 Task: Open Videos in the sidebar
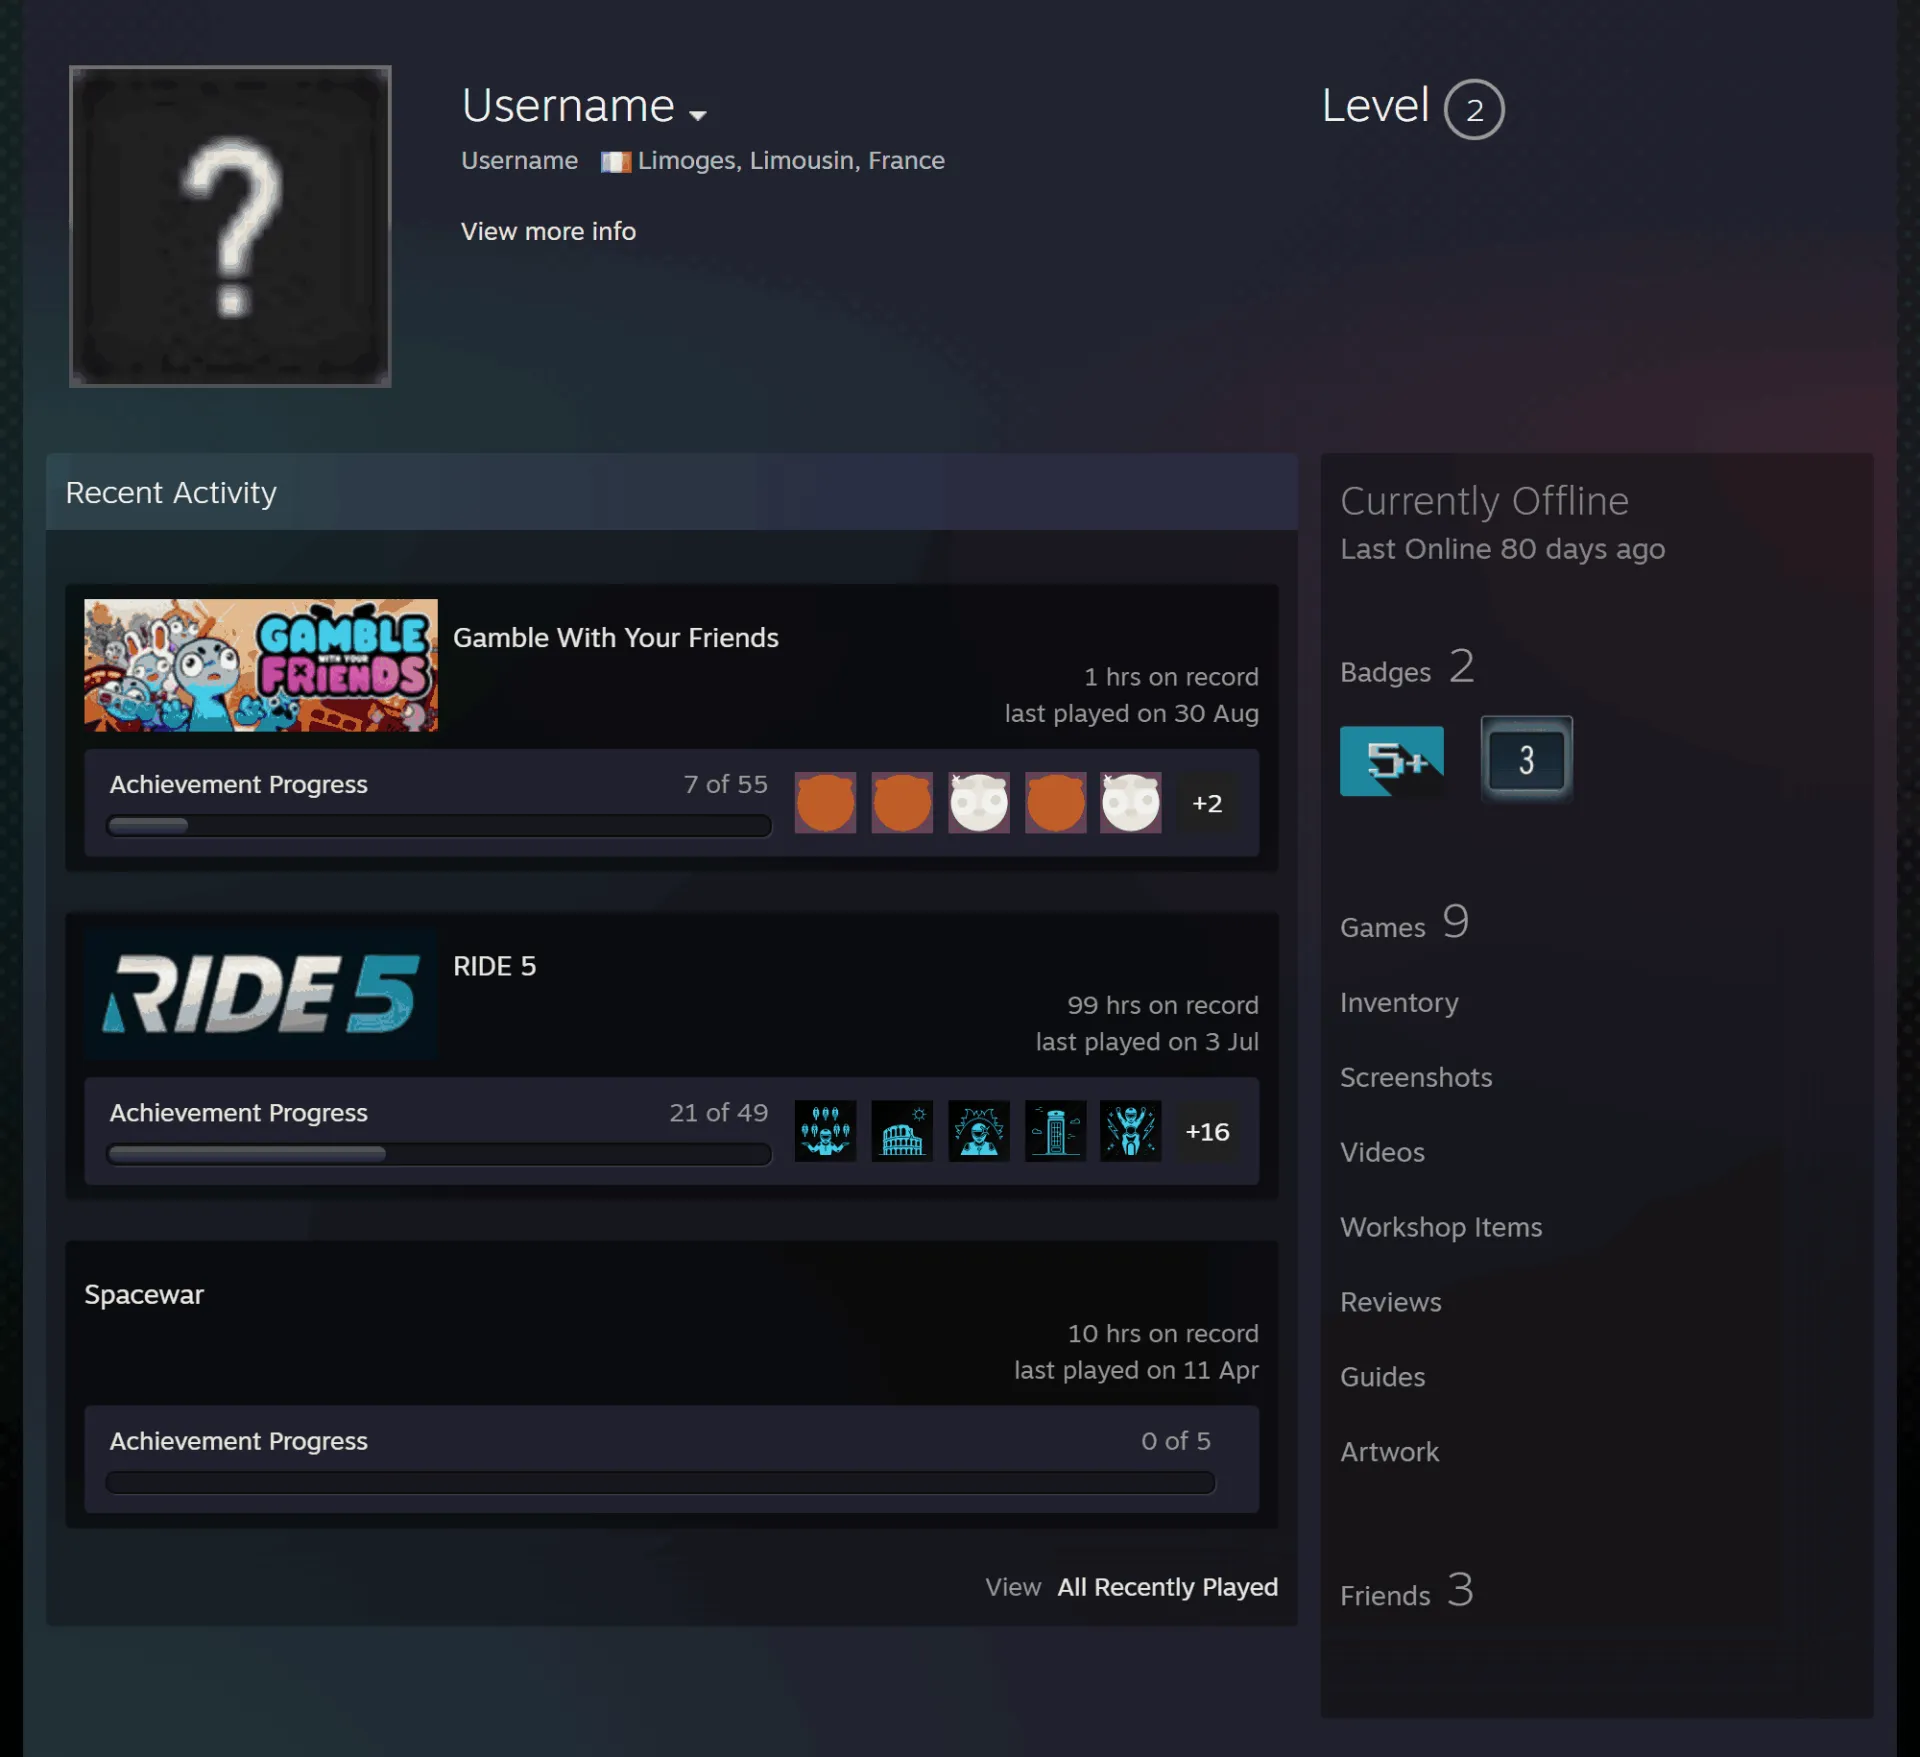click(1382, 1152)
